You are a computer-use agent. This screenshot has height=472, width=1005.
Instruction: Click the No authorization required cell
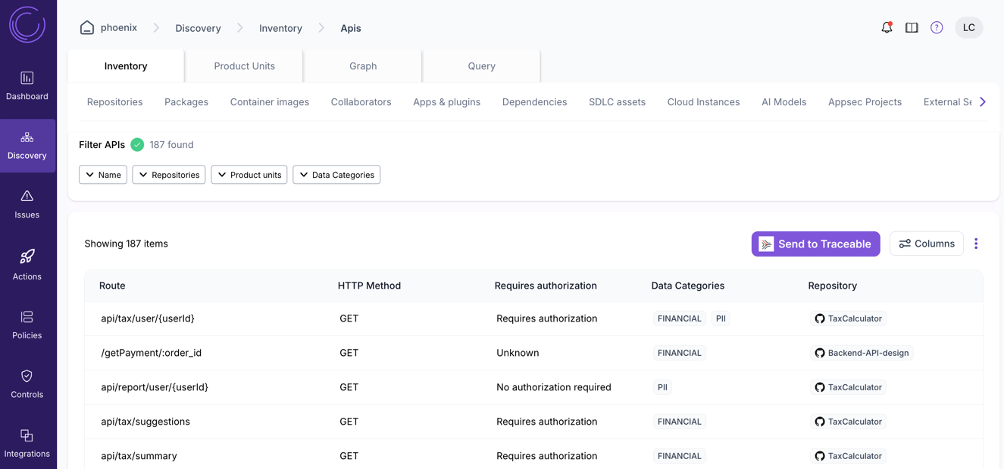pos(554,387)
